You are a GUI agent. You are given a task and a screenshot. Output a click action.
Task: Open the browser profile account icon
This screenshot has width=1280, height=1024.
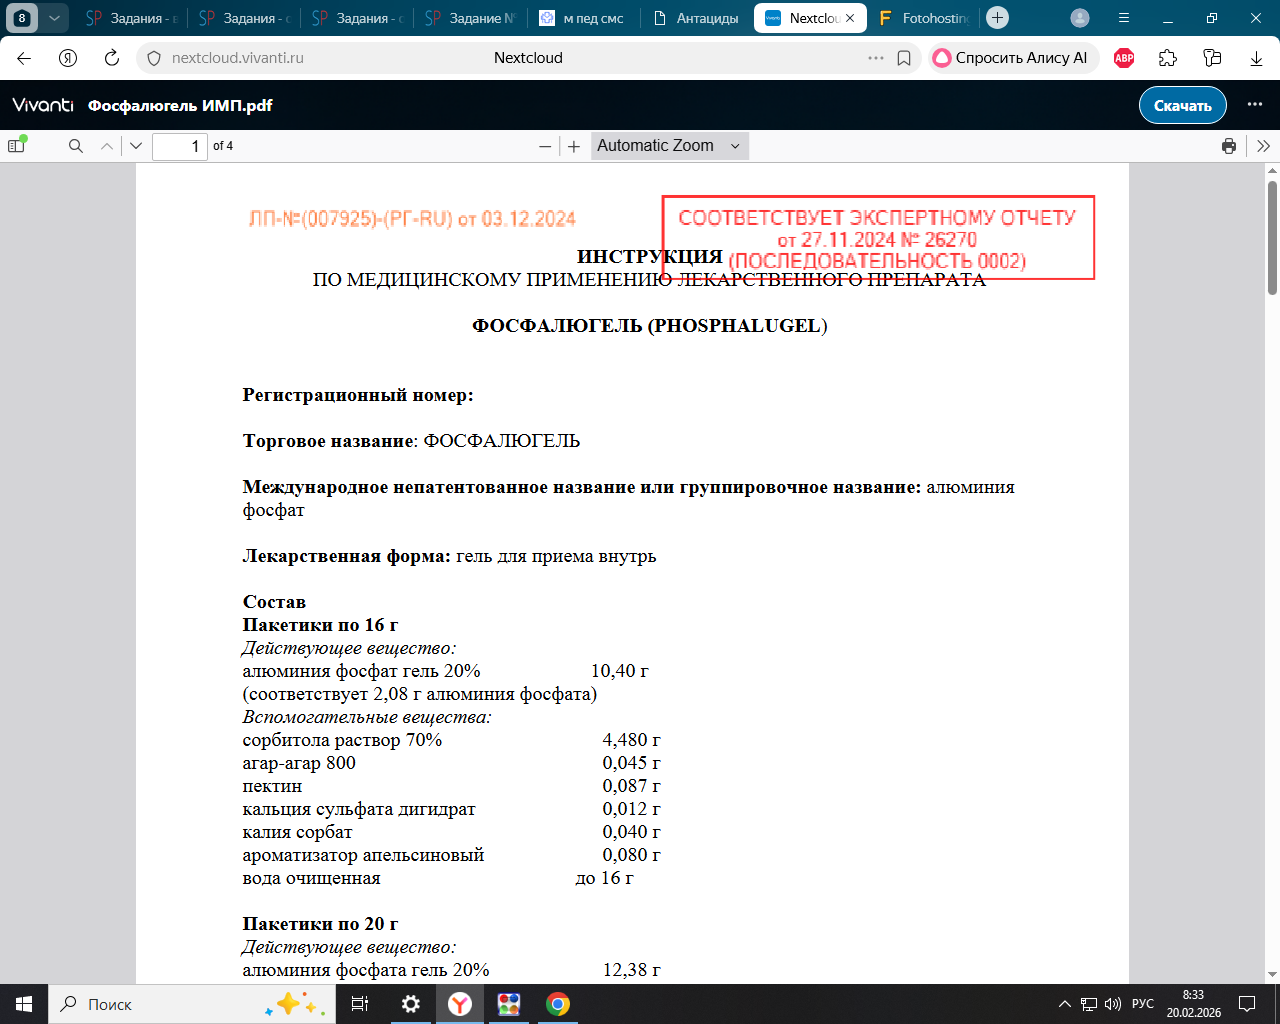[1080, 18]
